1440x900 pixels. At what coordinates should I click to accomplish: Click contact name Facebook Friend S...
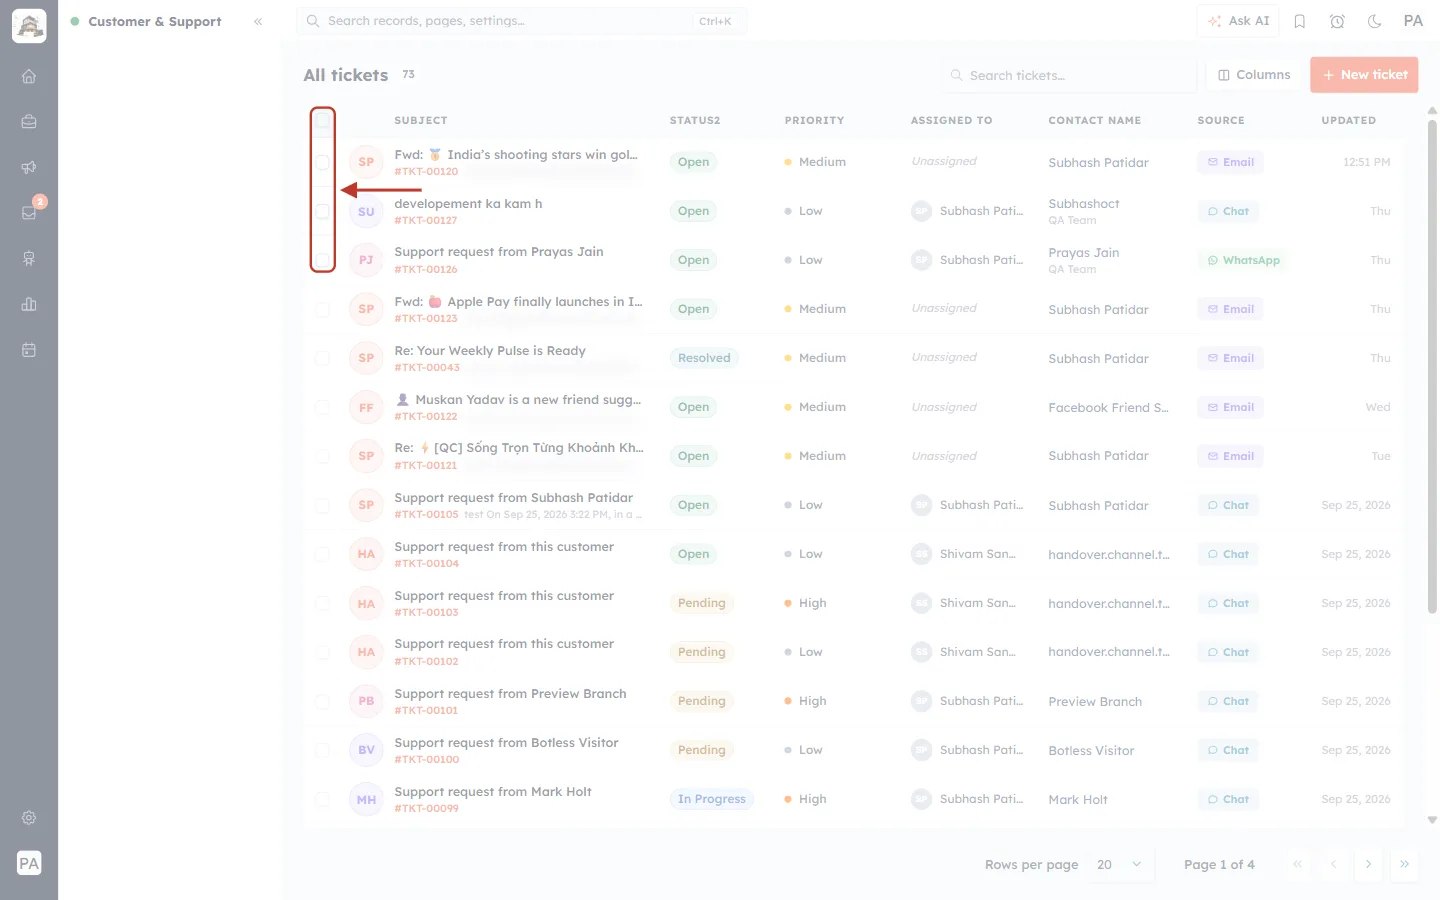[1108, 407]
